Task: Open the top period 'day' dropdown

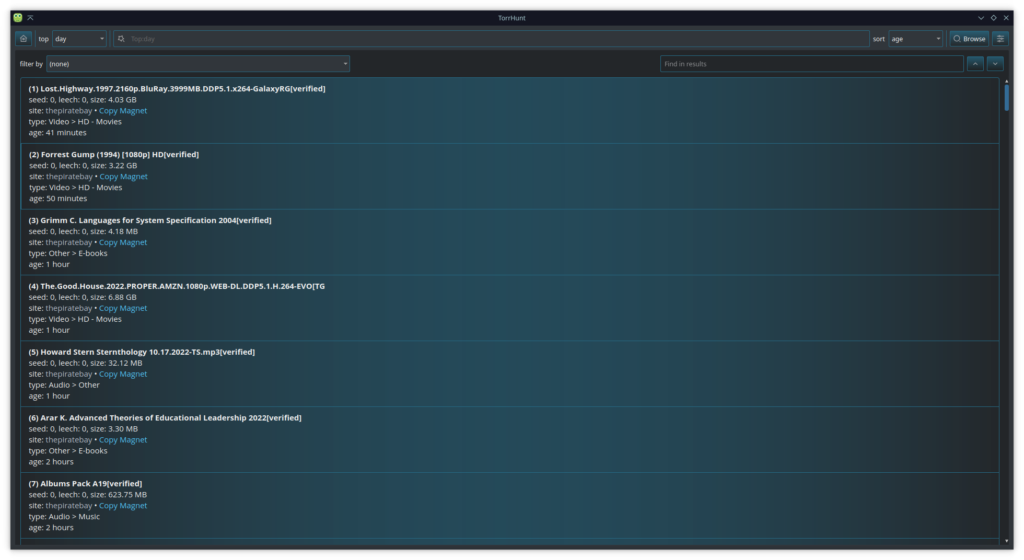Action: 79,39
